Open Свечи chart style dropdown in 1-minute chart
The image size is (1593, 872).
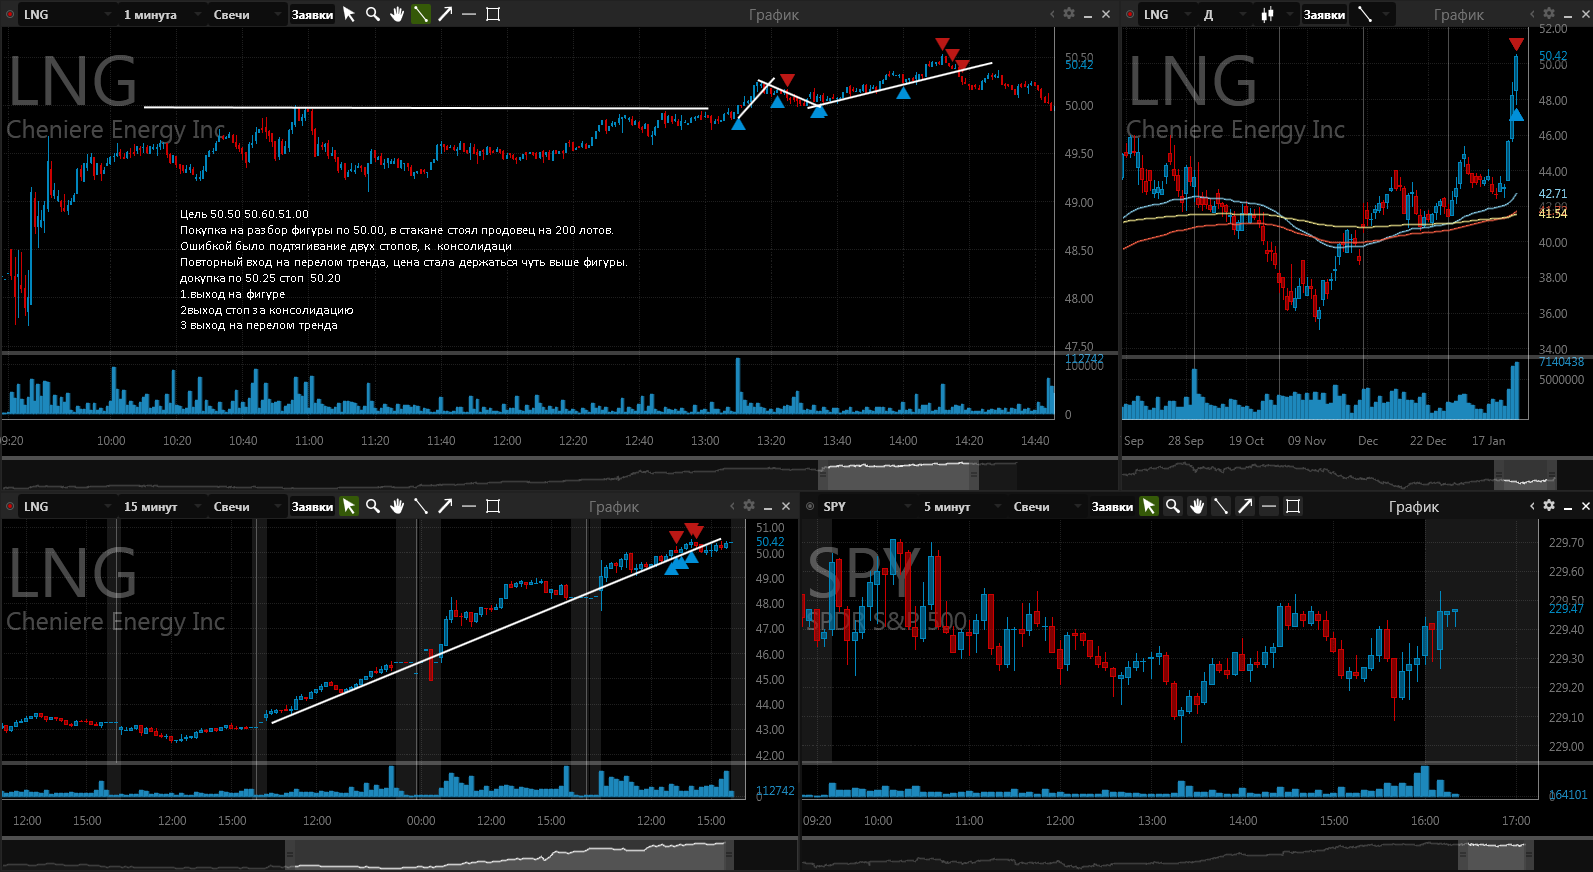pos(246,15)
